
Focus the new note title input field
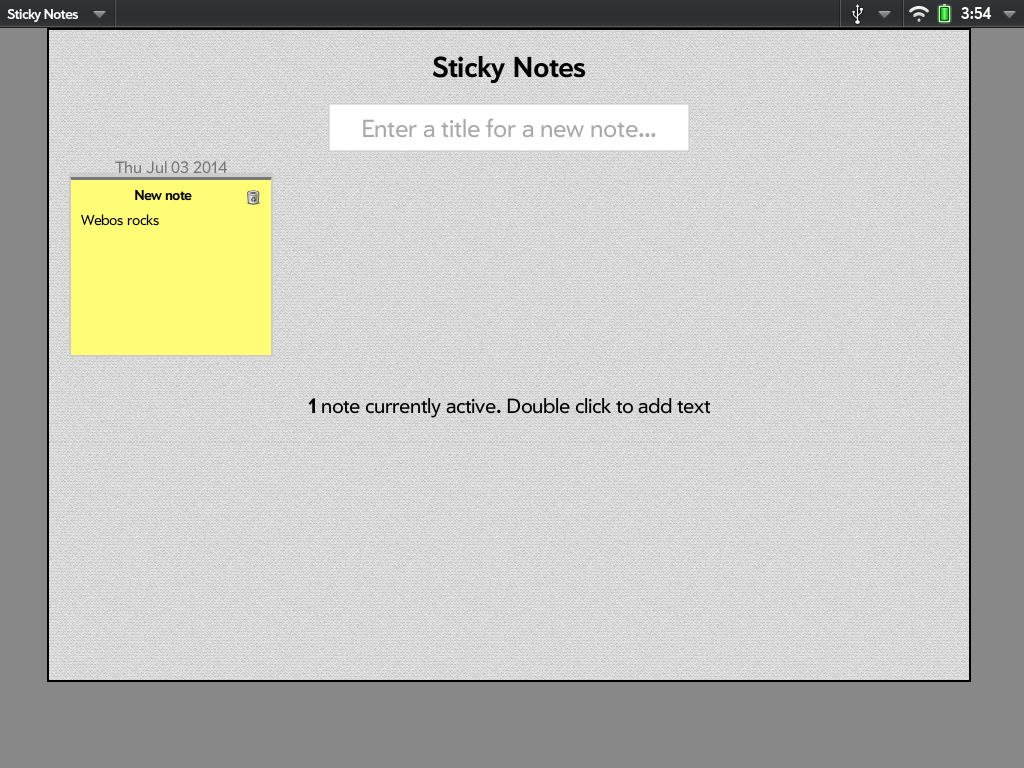click(x=508, y=129)
